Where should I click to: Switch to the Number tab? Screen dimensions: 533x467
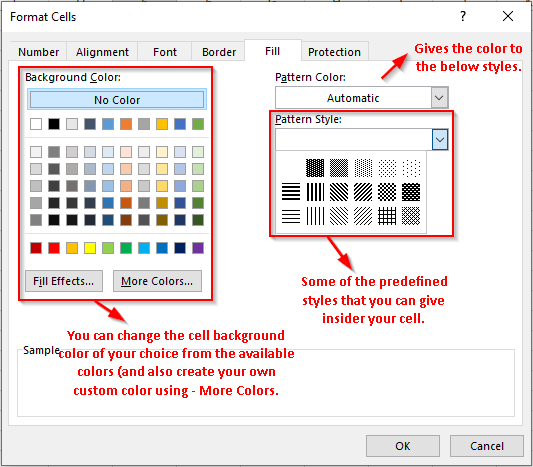[x=38, y=52]
